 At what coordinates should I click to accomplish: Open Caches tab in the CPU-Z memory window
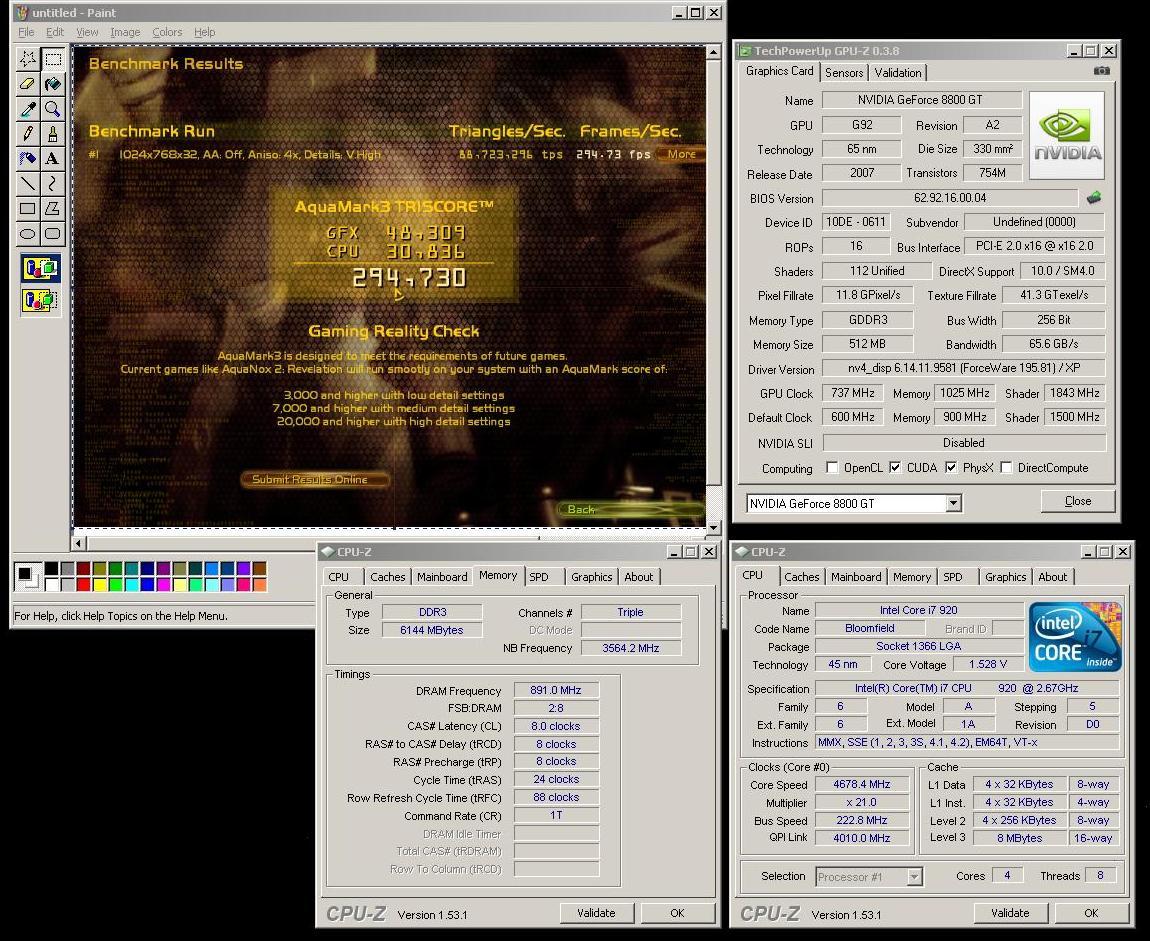387,577
